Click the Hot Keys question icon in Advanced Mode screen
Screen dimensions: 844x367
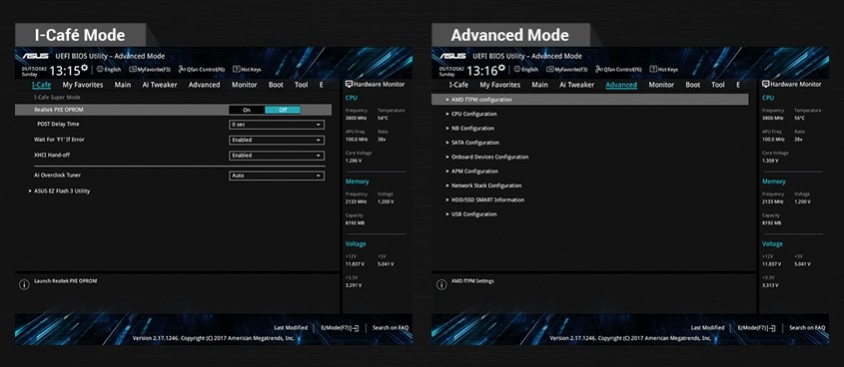pyautogui.click(x=653, y=69)
